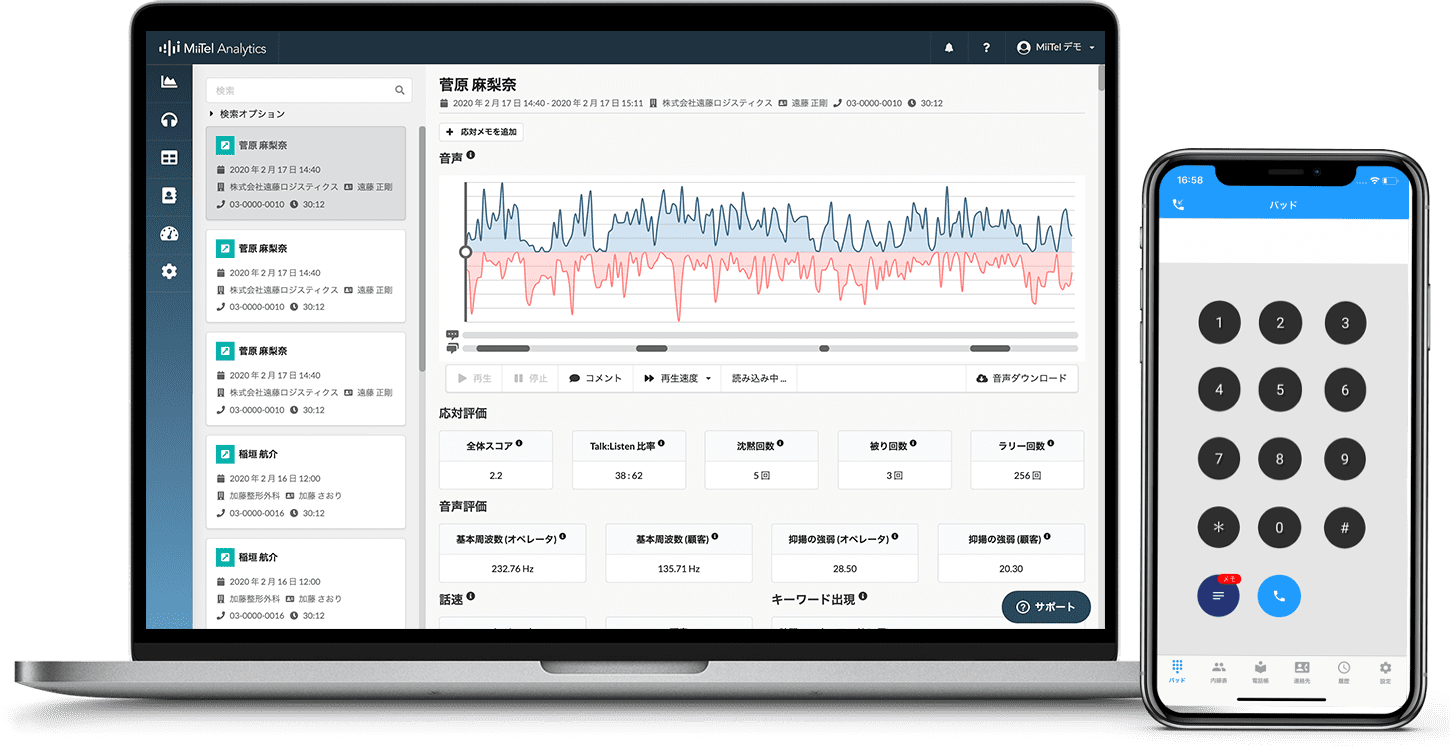Viewport: 1450px width, 746px height.
Task: Click the waveform playhead handle circle
Action: 465,252
